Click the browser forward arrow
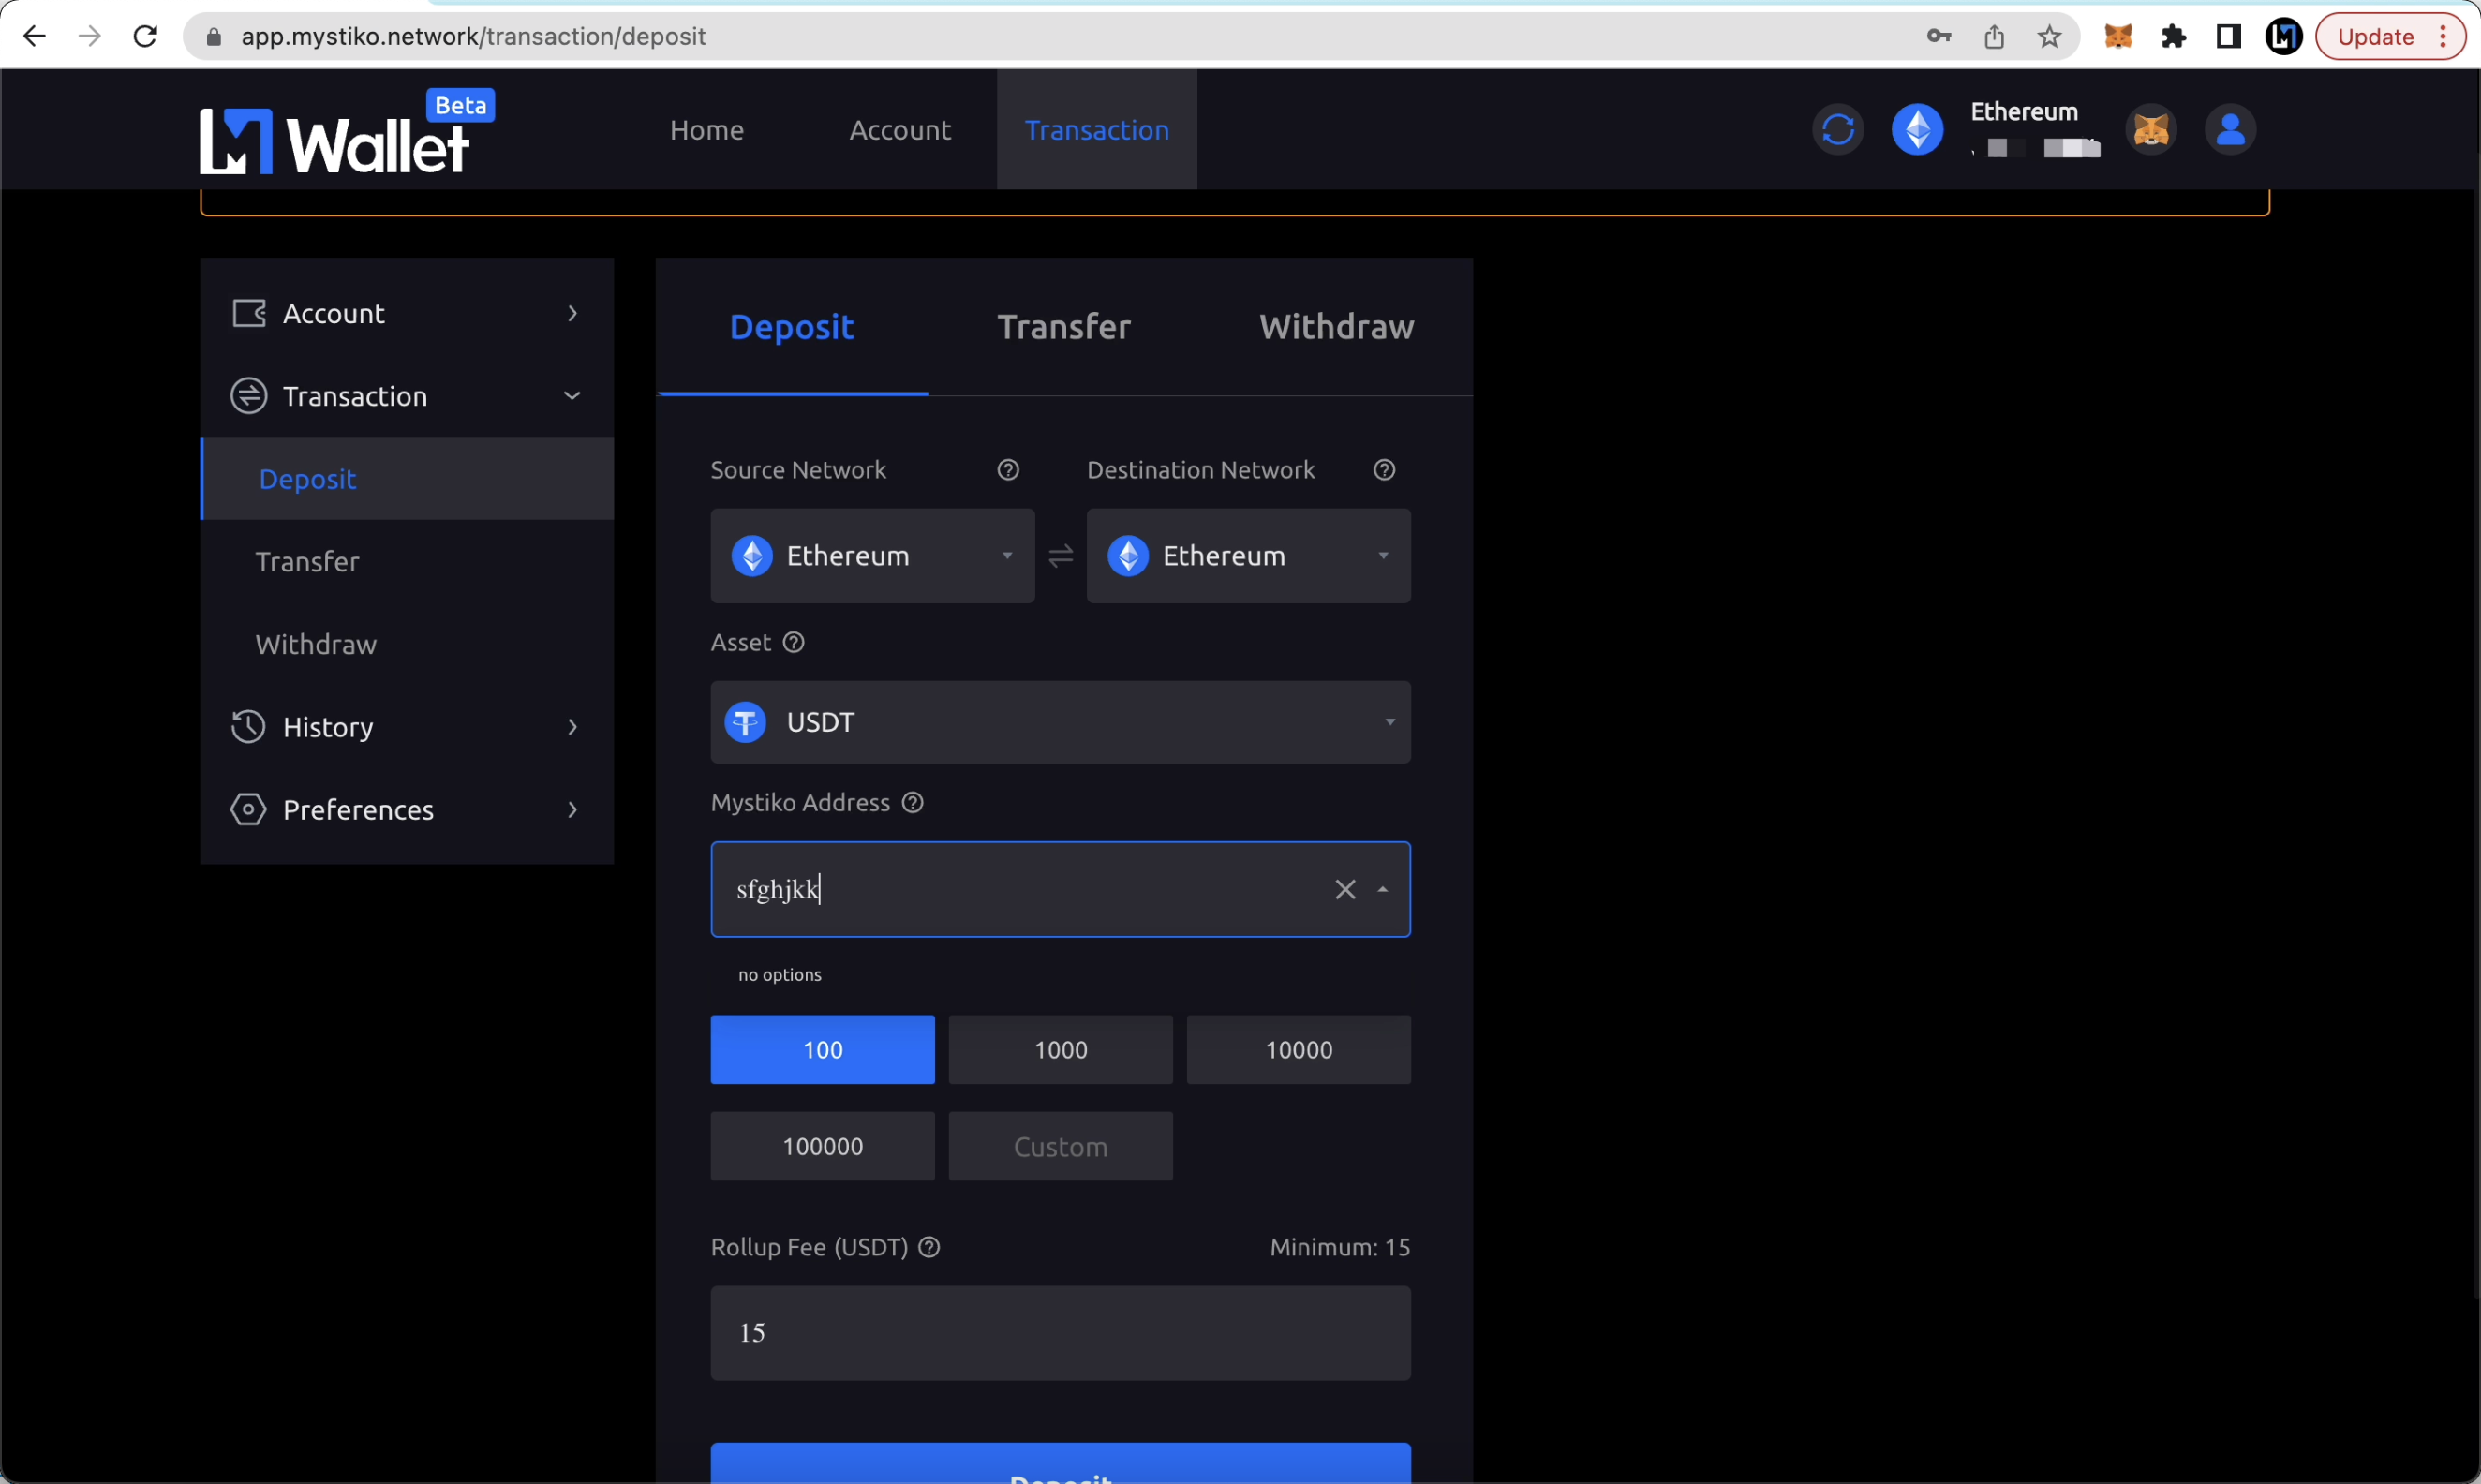 pyautogui.click(x=90, y=37)
